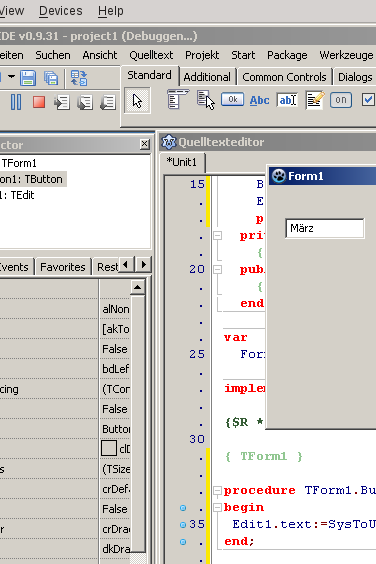This screenshot has width=376, height=564.
Task: Stop debugging with the red square icon
Action: pyautogui.click(x=39, y=102)
